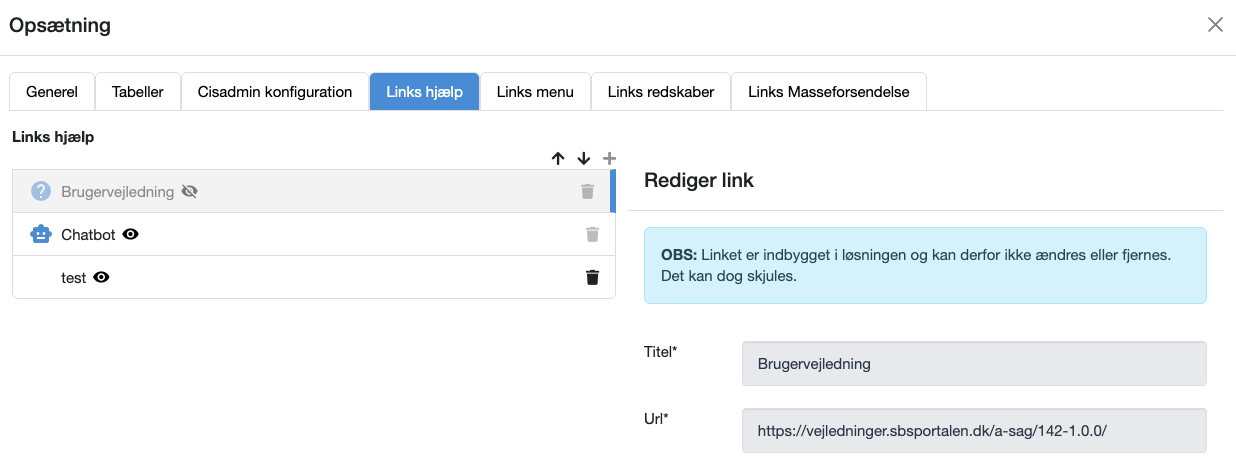Screen dimensions: 1236x465
Task: Click the Titel input field
Action: coord(974,364)
